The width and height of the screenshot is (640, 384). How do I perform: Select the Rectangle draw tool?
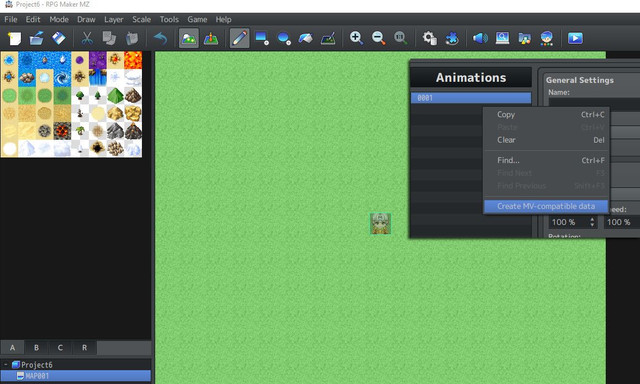coord(262,38)
